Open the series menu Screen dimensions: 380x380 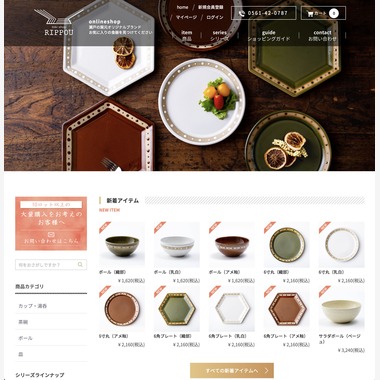220,35
